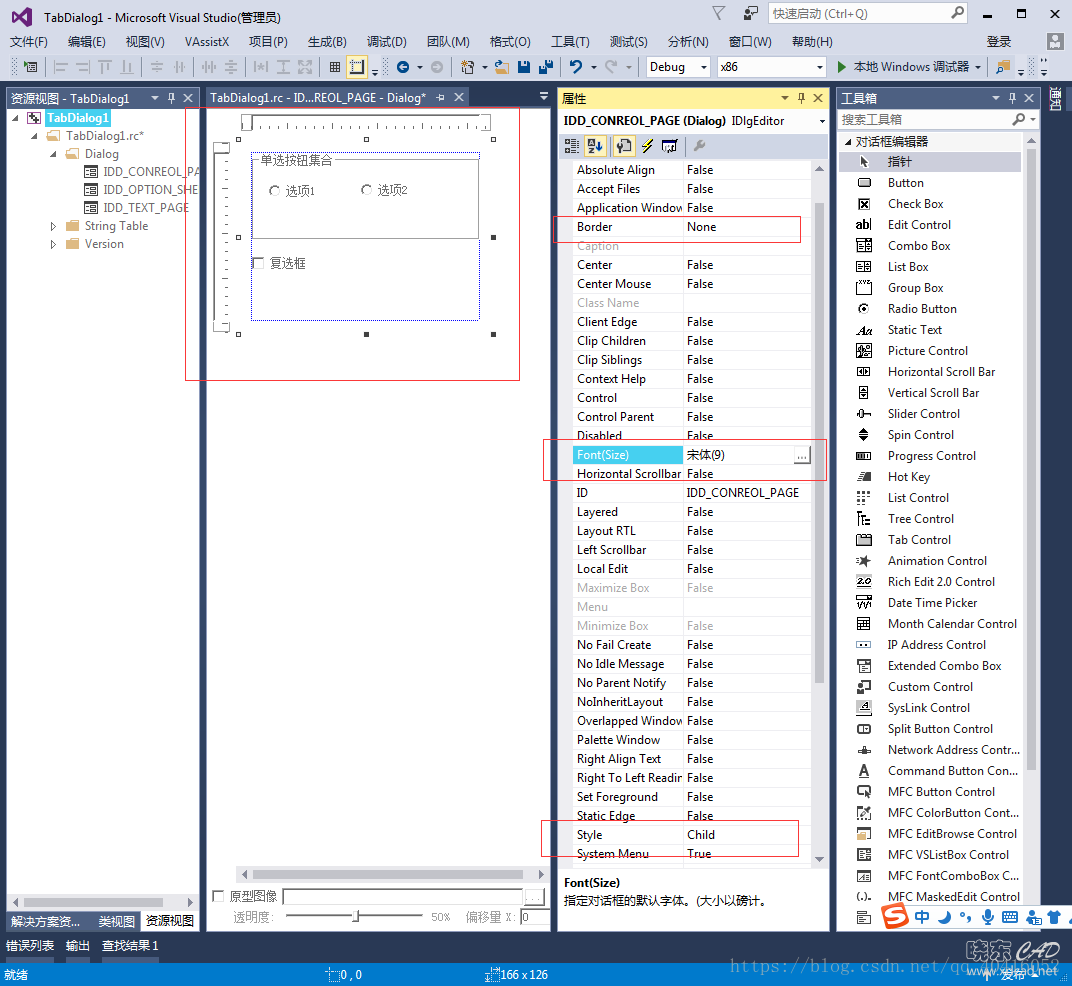Expand the String Table tree node
Image resolution: width=1072 pixels, height=986 pixels.
[x=53, y=226]
